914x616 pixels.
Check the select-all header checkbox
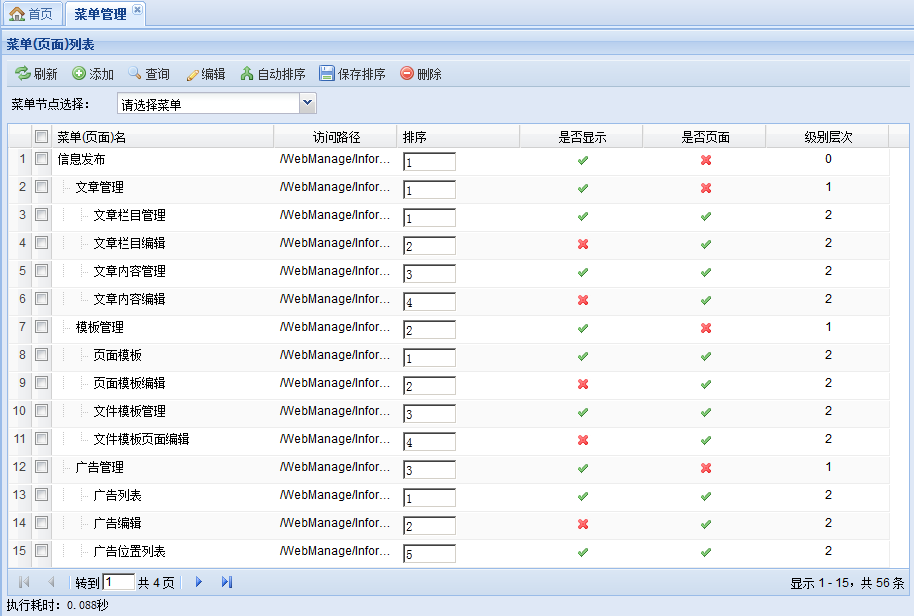click(x=42, y=137)
